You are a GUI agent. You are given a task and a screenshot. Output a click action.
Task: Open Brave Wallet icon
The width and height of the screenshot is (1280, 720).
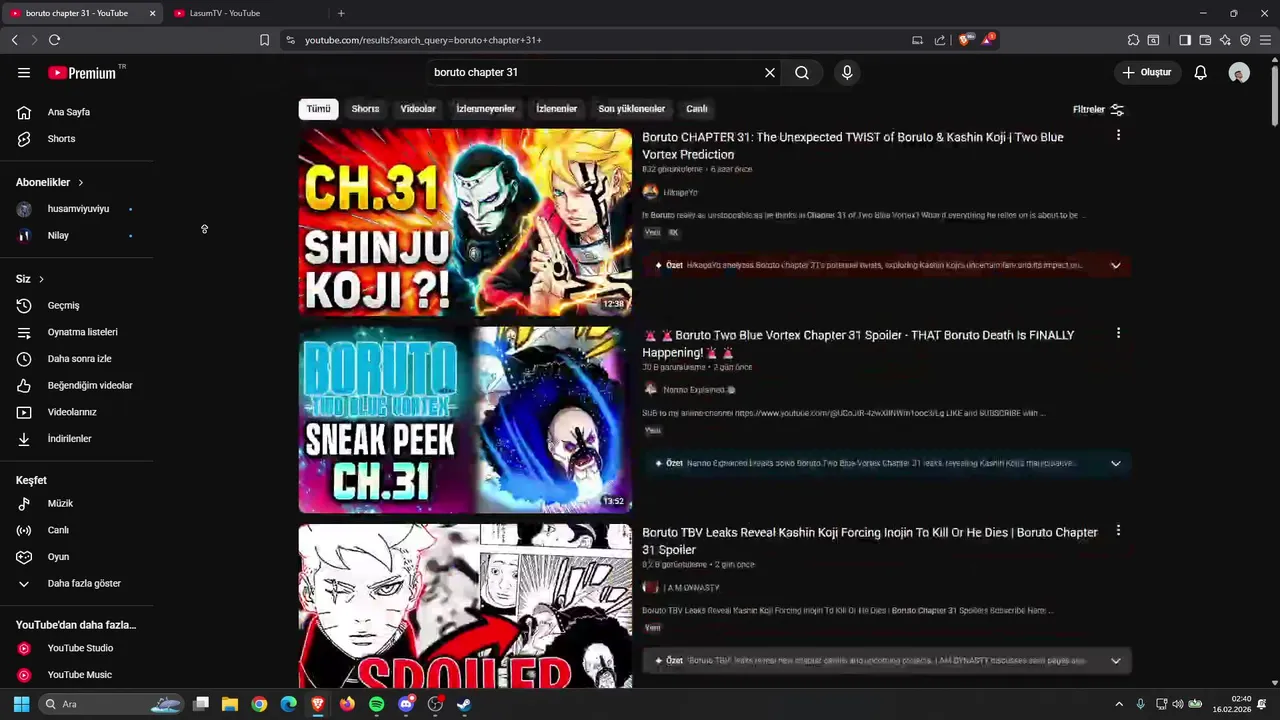(1205, 40)
